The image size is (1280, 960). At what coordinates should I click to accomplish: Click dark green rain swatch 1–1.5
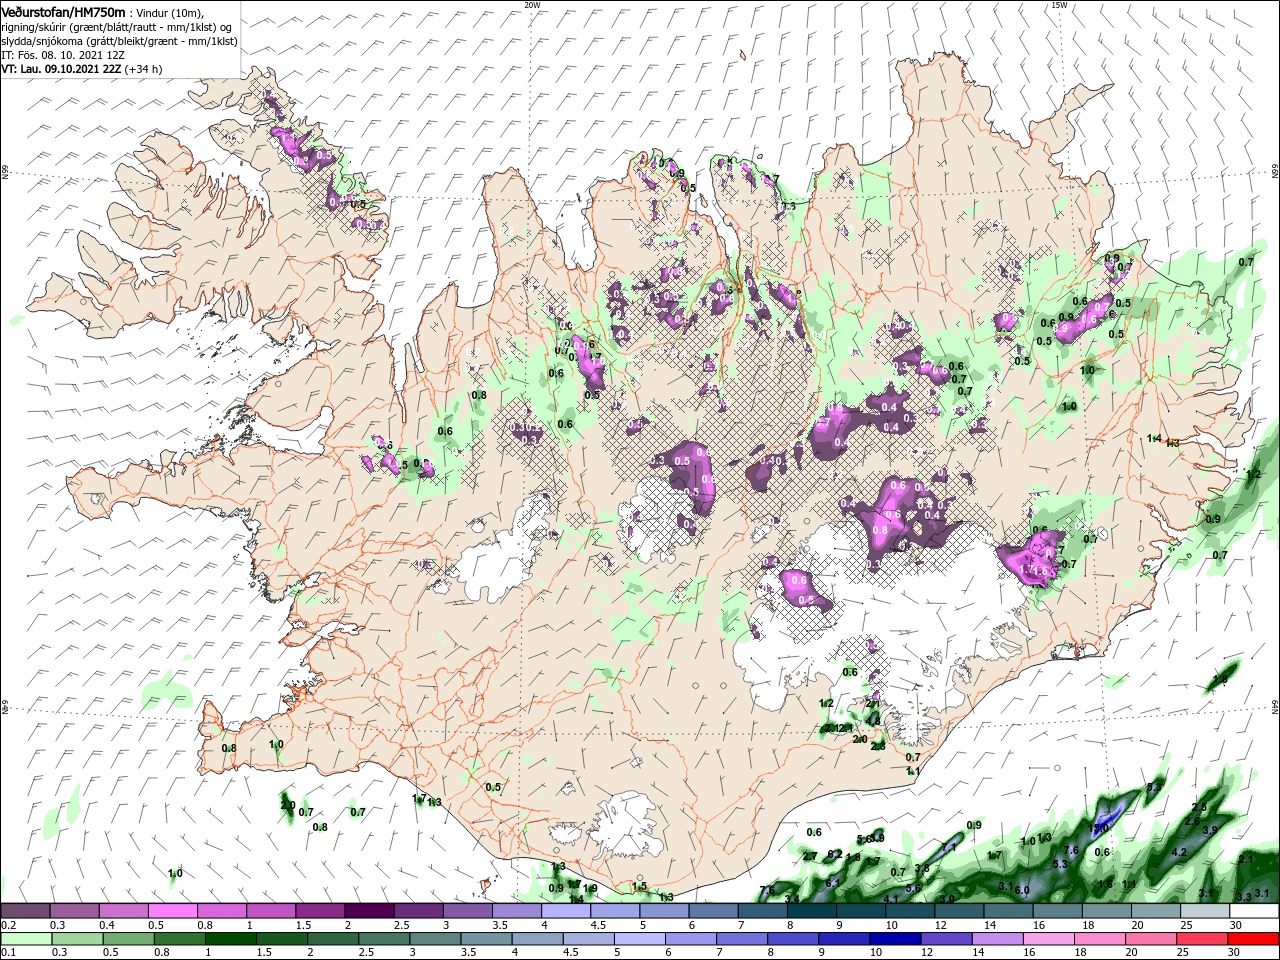click(x=230, y=939)
